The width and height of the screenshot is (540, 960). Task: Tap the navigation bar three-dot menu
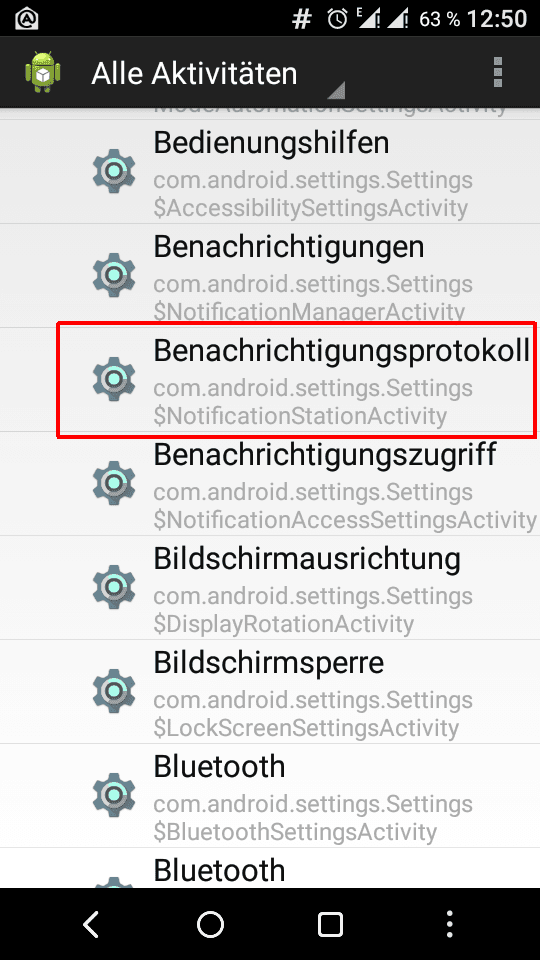(450, 924)
